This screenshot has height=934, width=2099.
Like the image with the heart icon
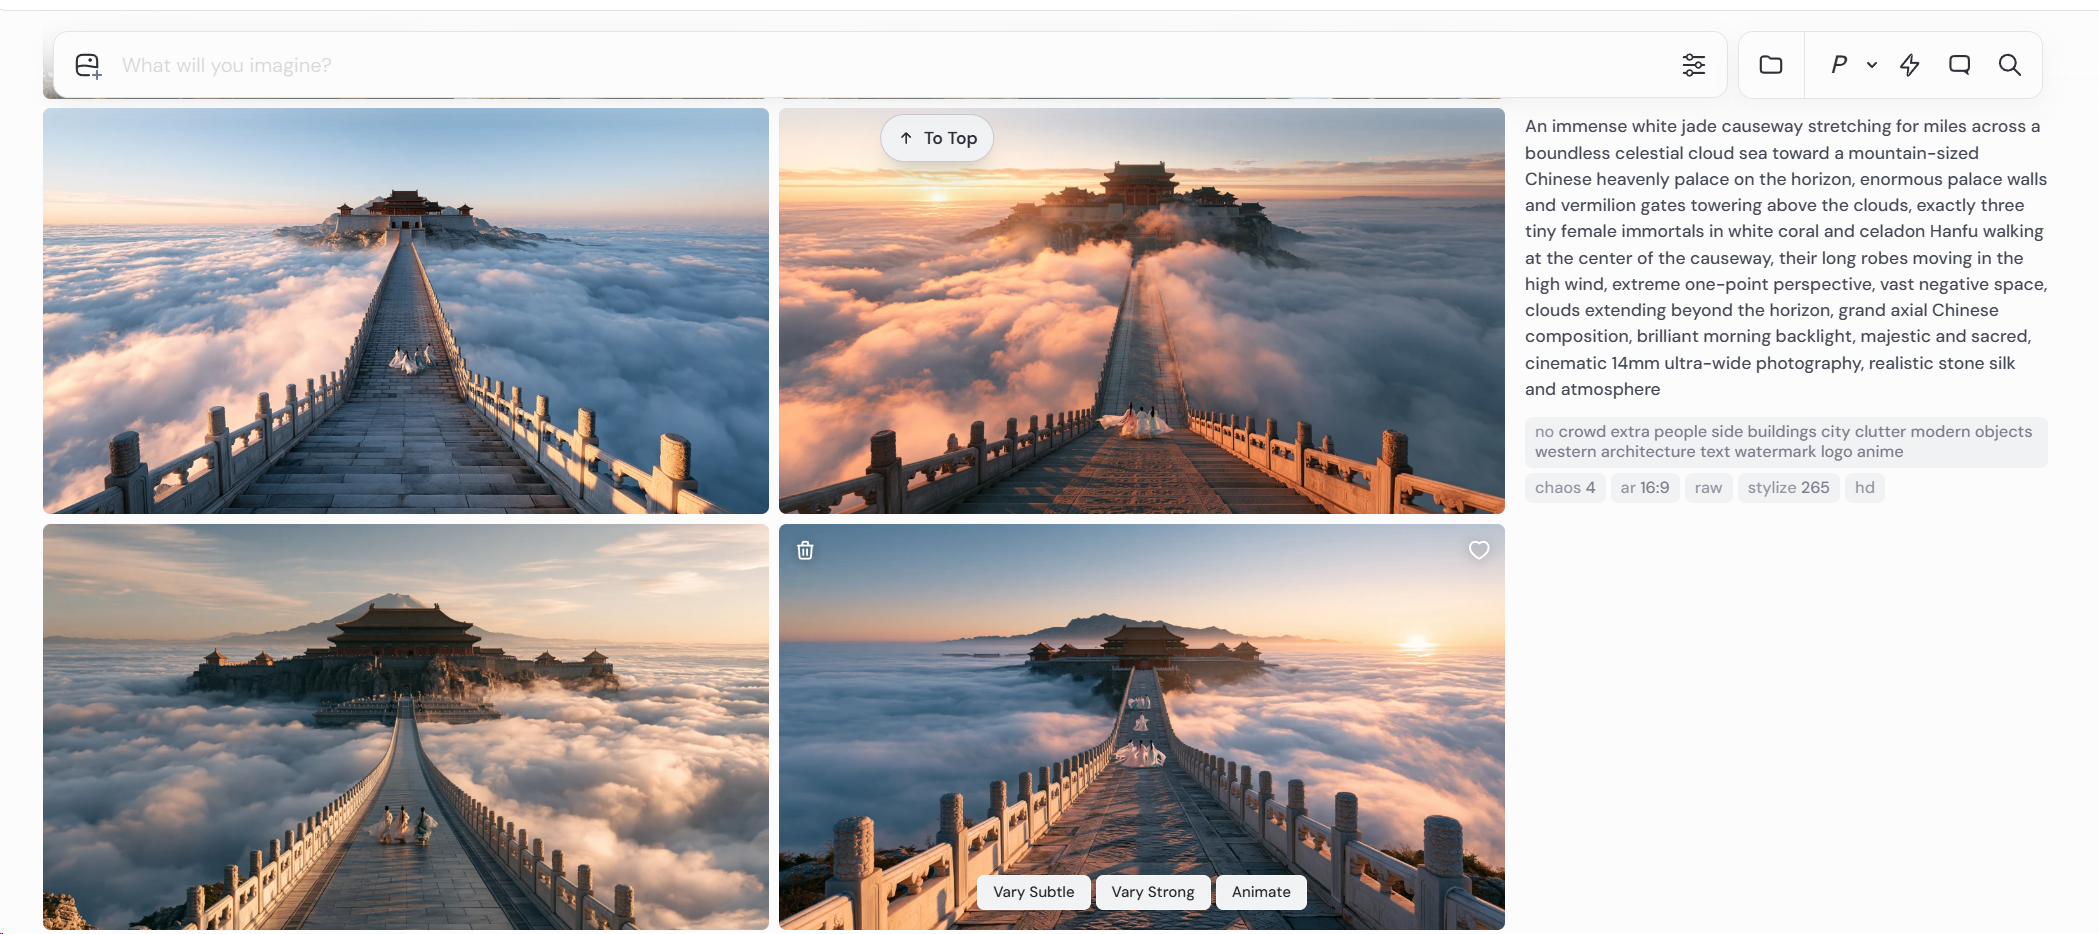click(x=1479, y=550)
